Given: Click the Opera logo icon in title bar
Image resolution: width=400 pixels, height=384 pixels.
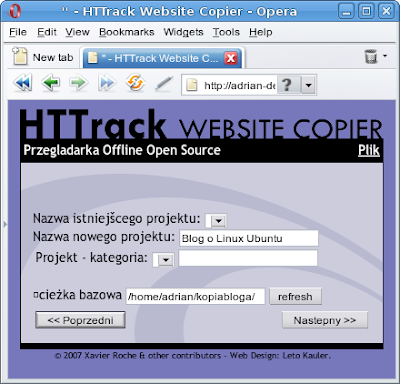Looking at the screenshot, I should (x=14, y=11).
